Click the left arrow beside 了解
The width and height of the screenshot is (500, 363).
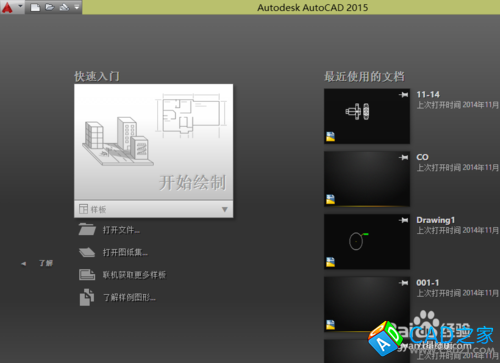point(23,264)
